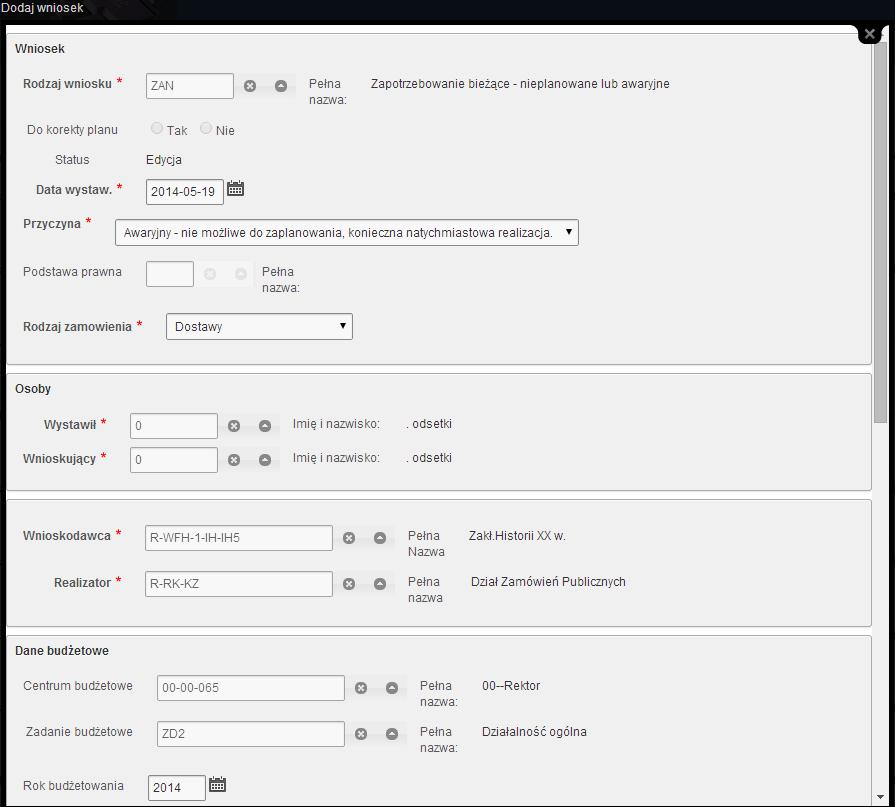
Task: Open calendar icon next to Rok budżetowania
Action: 217,785
